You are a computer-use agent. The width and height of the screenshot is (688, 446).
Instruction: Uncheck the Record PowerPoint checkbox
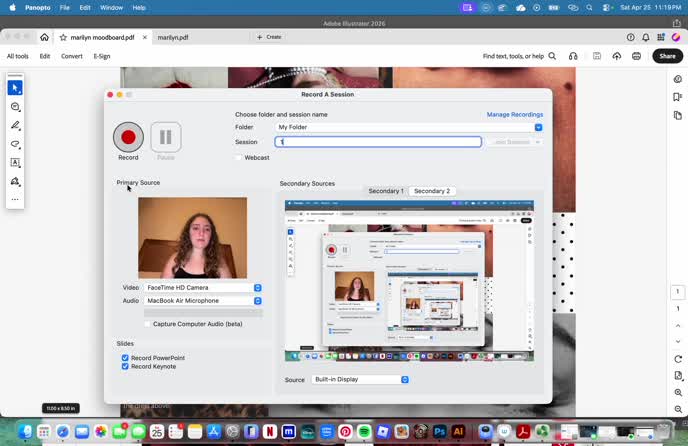[125, 358]
